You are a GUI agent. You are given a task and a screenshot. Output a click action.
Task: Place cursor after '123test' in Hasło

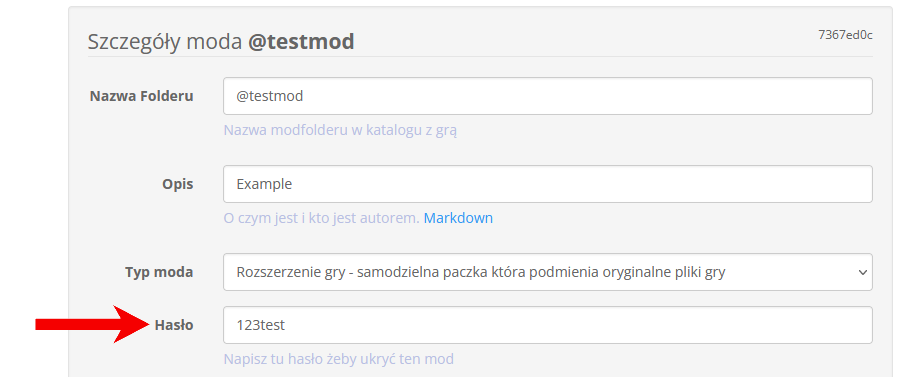pos(286,325)
